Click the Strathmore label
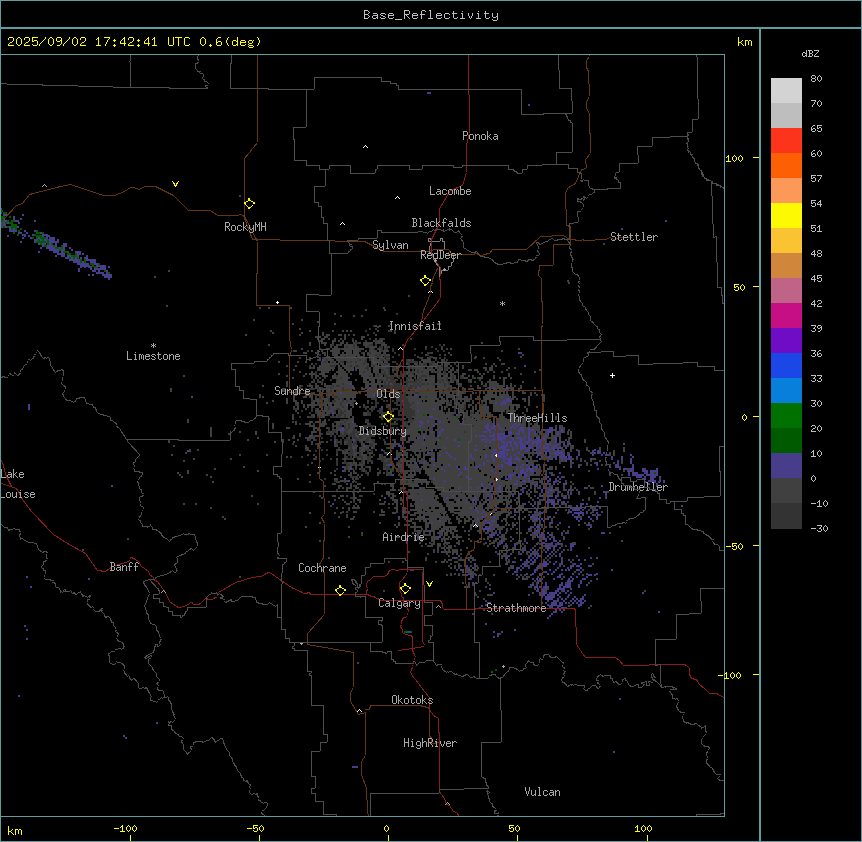The width and height of the screenshot is (862, 842). point(516,608)
